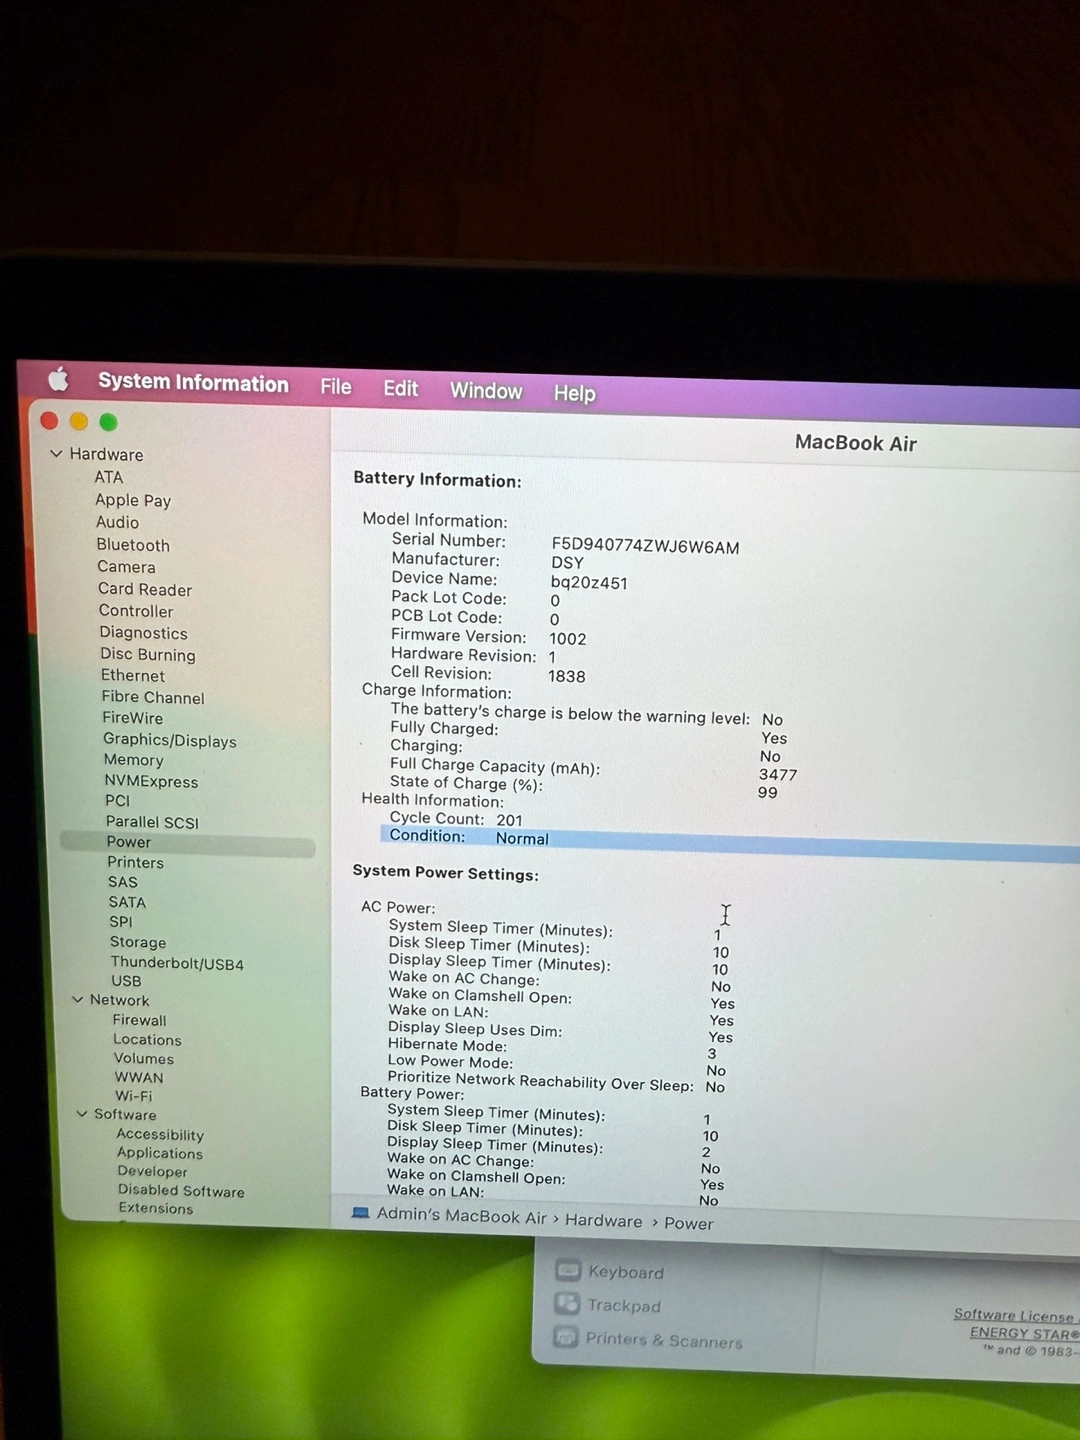Click the red close window button
This screenshot has width=1080, height=1440.
(49, 420)
